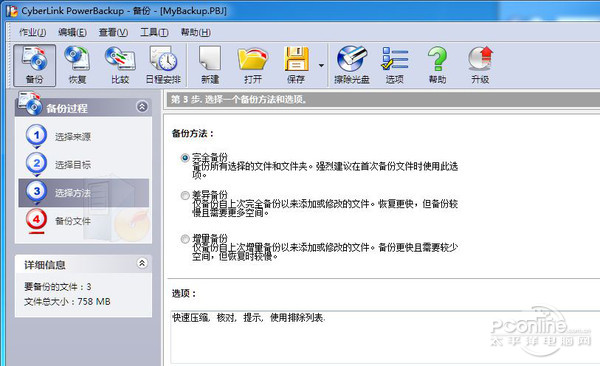Screen dimensions: 600x366
Task: Click the 文件总大小: 758 MB text
Action: [67, 302]
